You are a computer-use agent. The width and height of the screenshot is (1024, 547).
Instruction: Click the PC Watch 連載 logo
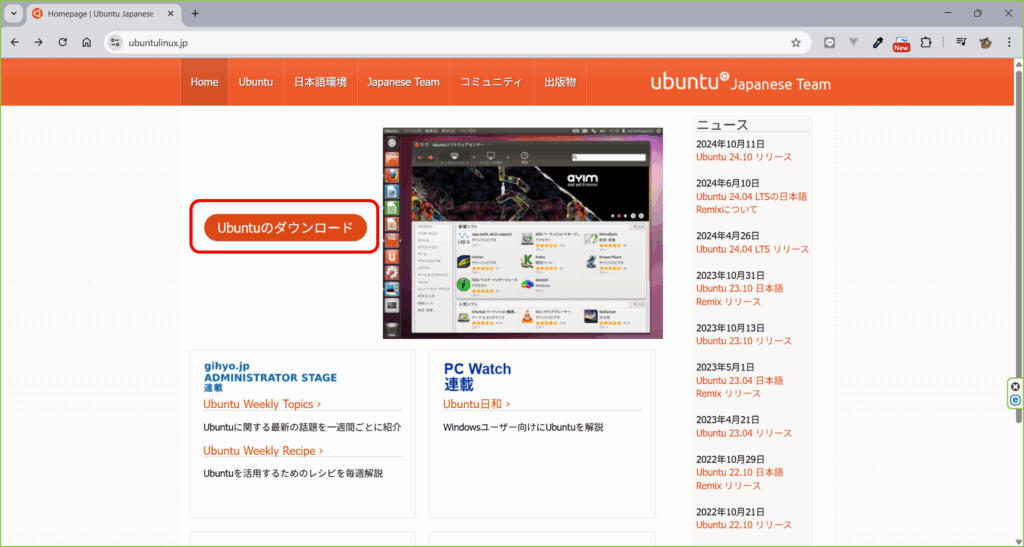[477, 377]
